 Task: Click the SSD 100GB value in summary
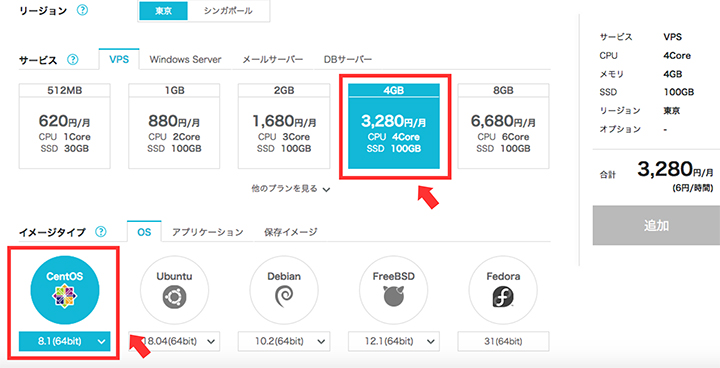[x=679, y=92]
